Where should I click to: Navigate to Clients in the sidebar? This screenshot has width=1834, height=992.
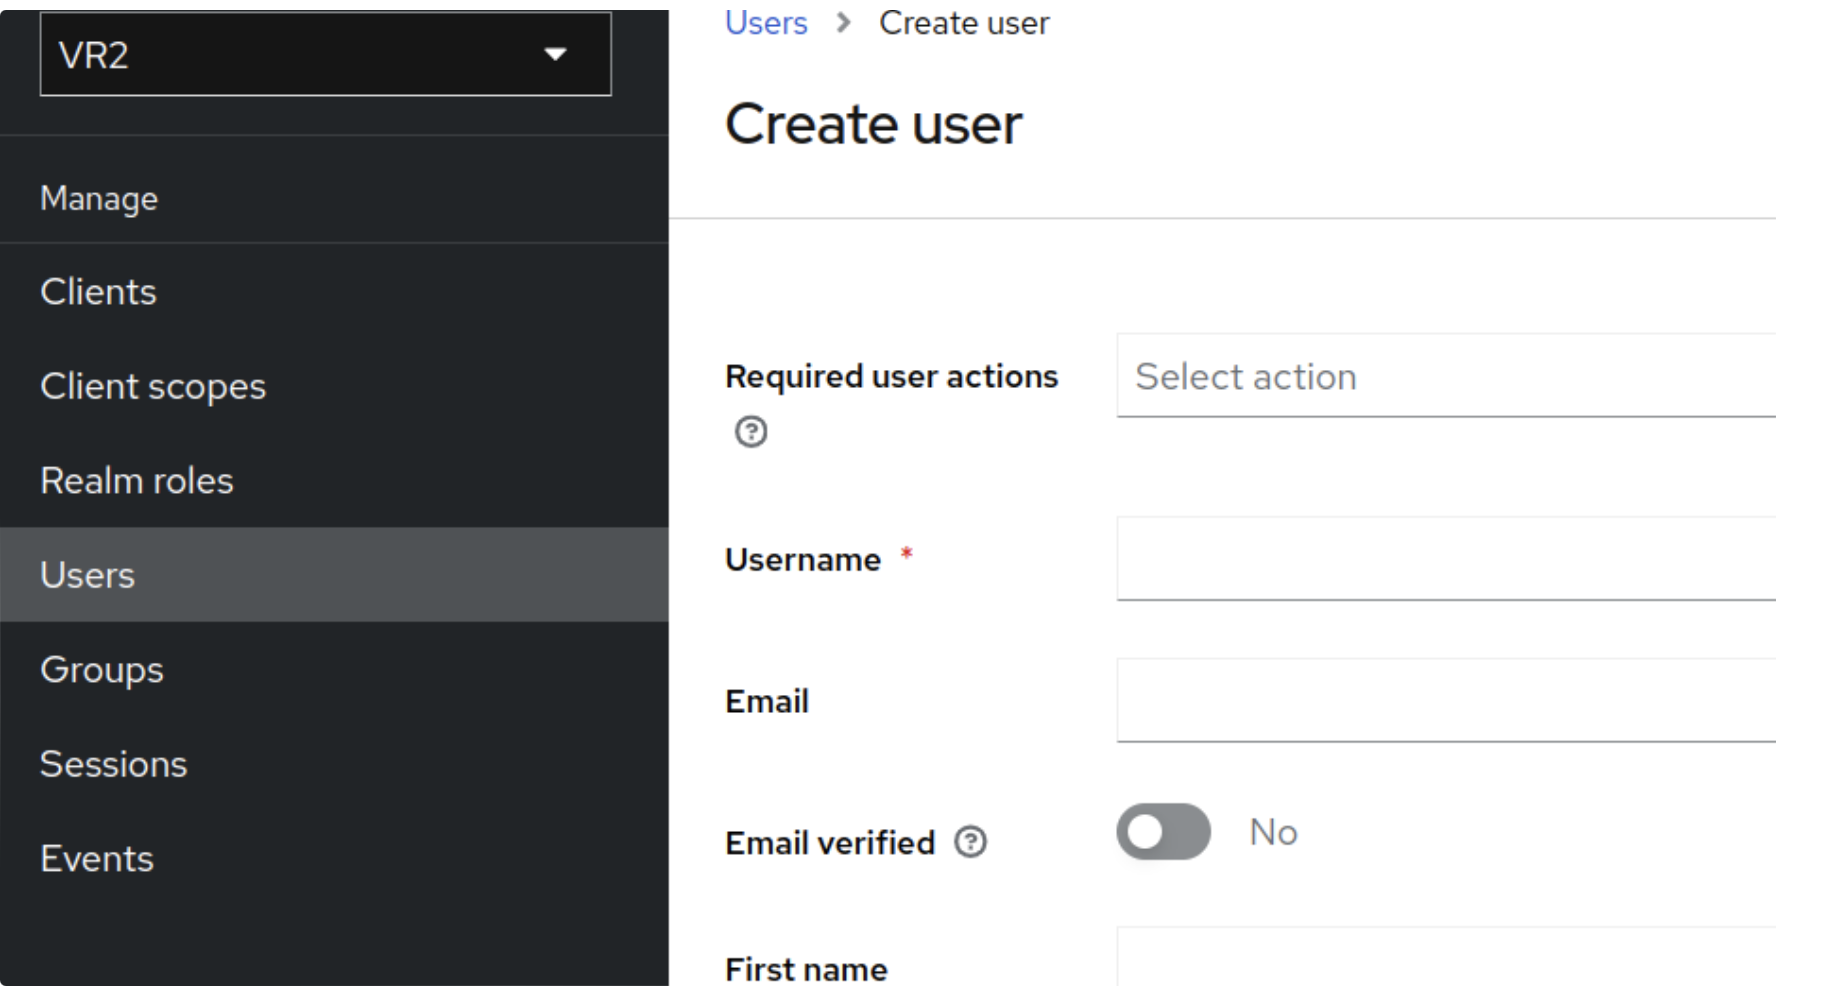[98, 291]
